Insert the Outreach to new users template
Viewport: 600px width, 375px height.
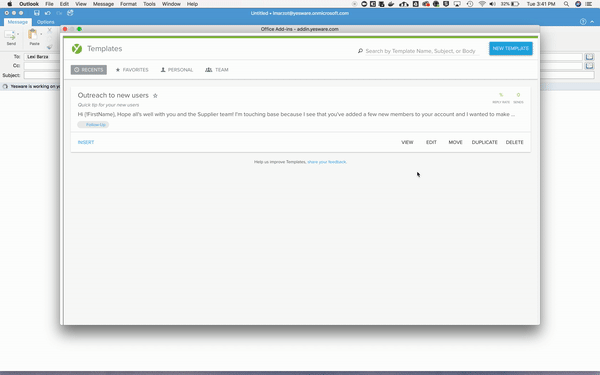pos(86,142)
